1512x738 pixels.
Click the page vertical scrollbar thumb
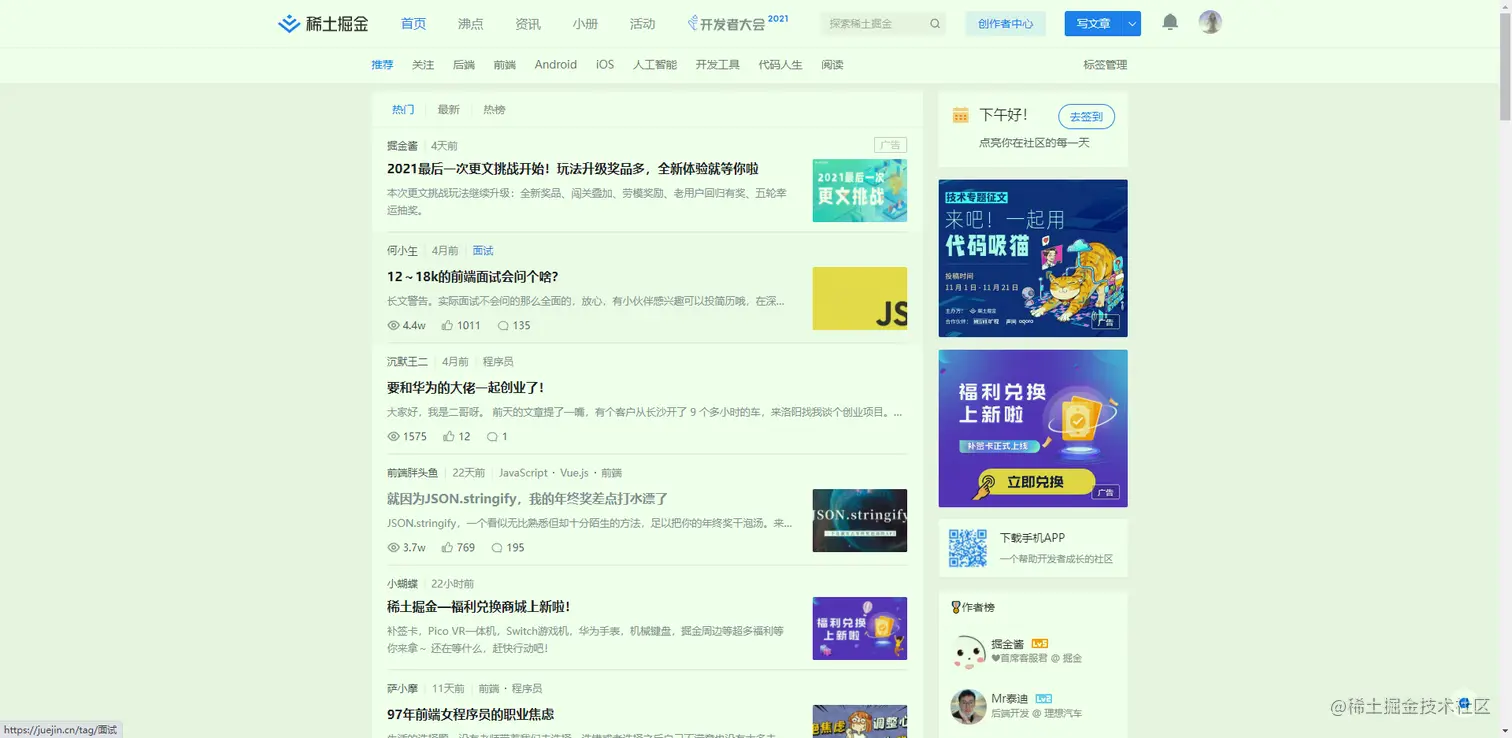click(x=1505, y=65)
